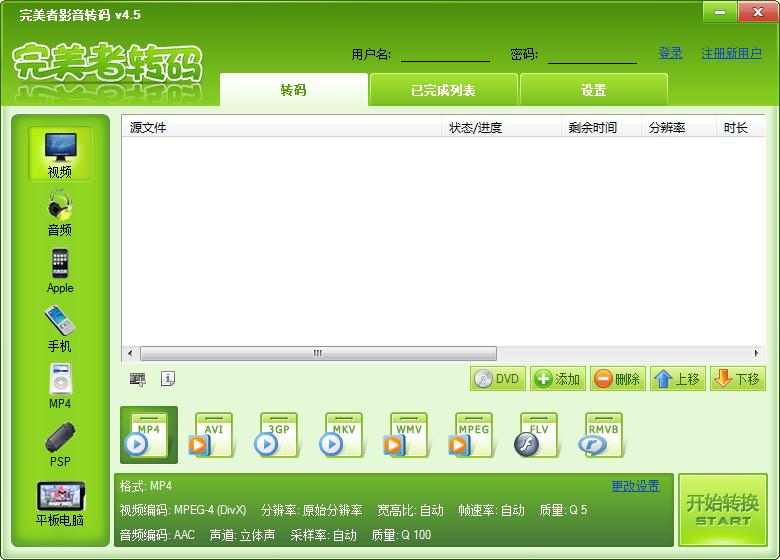The image size is (780, 560).
Task: Choose the 手机 mobile phone category
Action: (x=60, y=329)
